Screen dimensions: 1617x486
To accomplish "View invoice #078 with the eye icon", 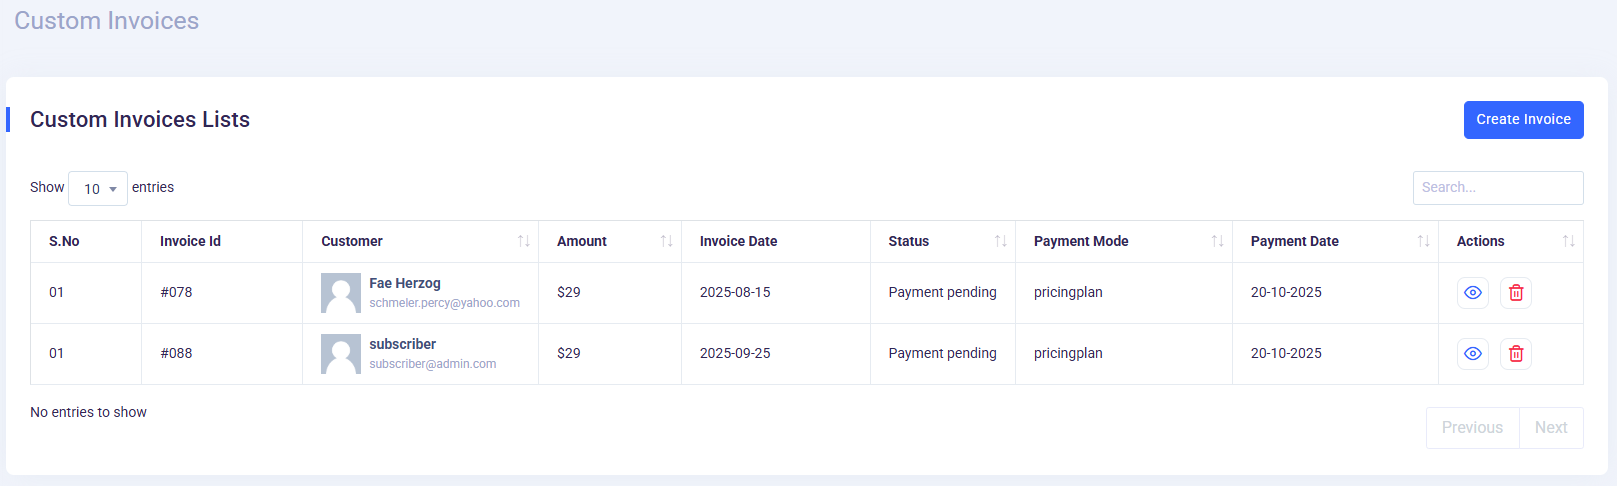I will tap(1472, 293).
